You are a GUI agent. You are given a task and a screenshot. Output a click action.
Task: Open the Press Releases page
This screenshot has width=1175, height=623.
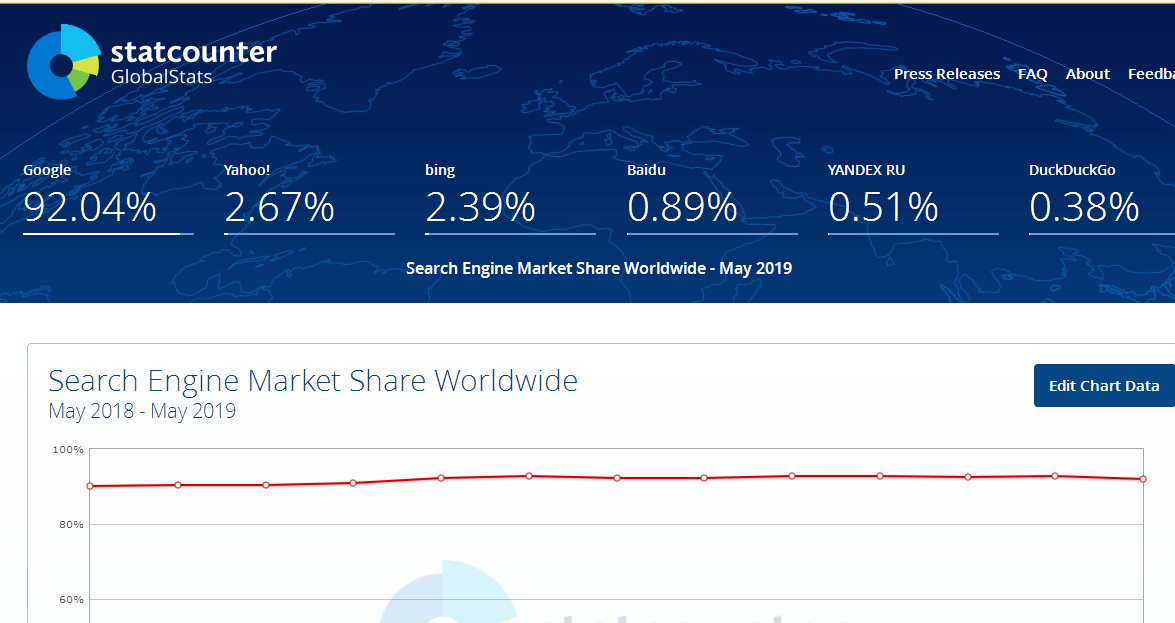(946, 74)
